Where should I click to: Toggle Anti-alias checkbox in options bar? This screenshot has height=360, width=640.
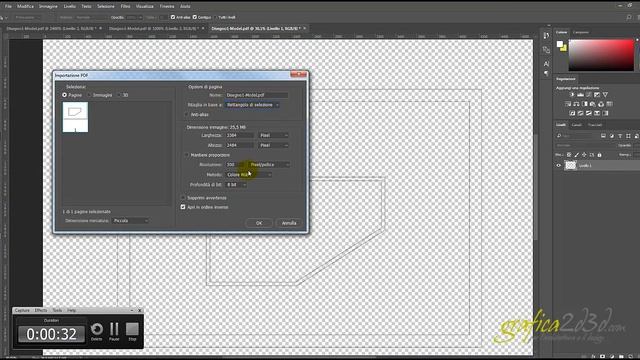pyautogui.click(x=173, y=17)
